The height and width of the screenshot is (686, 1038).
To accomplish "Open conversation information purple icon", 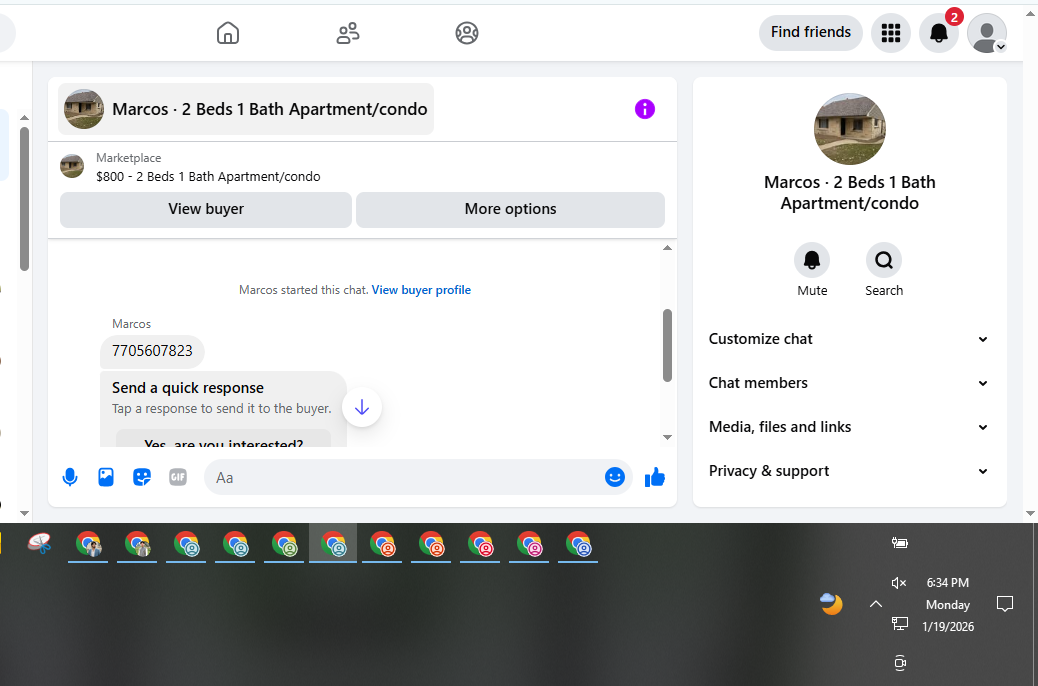I will coord(645,109).
